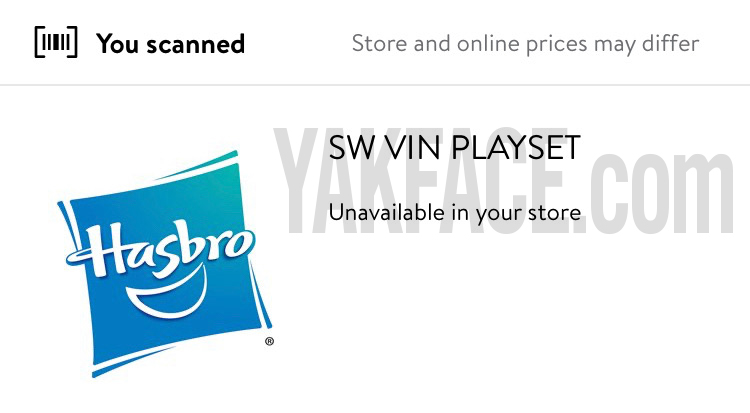Click the registered trademark symbol by logo
The width and height of the screenshot is (750, 413).
(269, 341)
